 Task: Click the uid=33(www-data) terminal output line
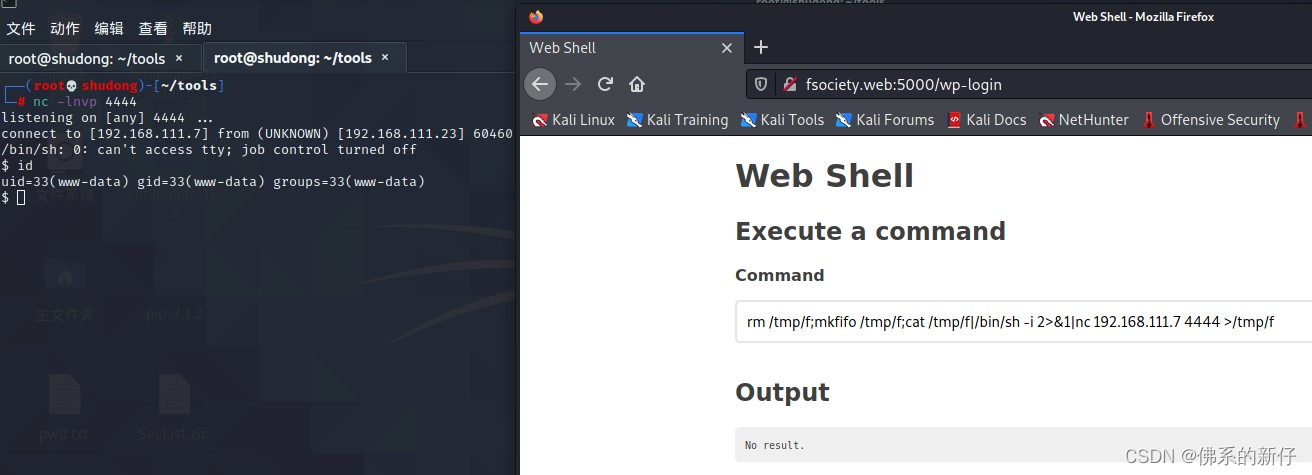213,182
